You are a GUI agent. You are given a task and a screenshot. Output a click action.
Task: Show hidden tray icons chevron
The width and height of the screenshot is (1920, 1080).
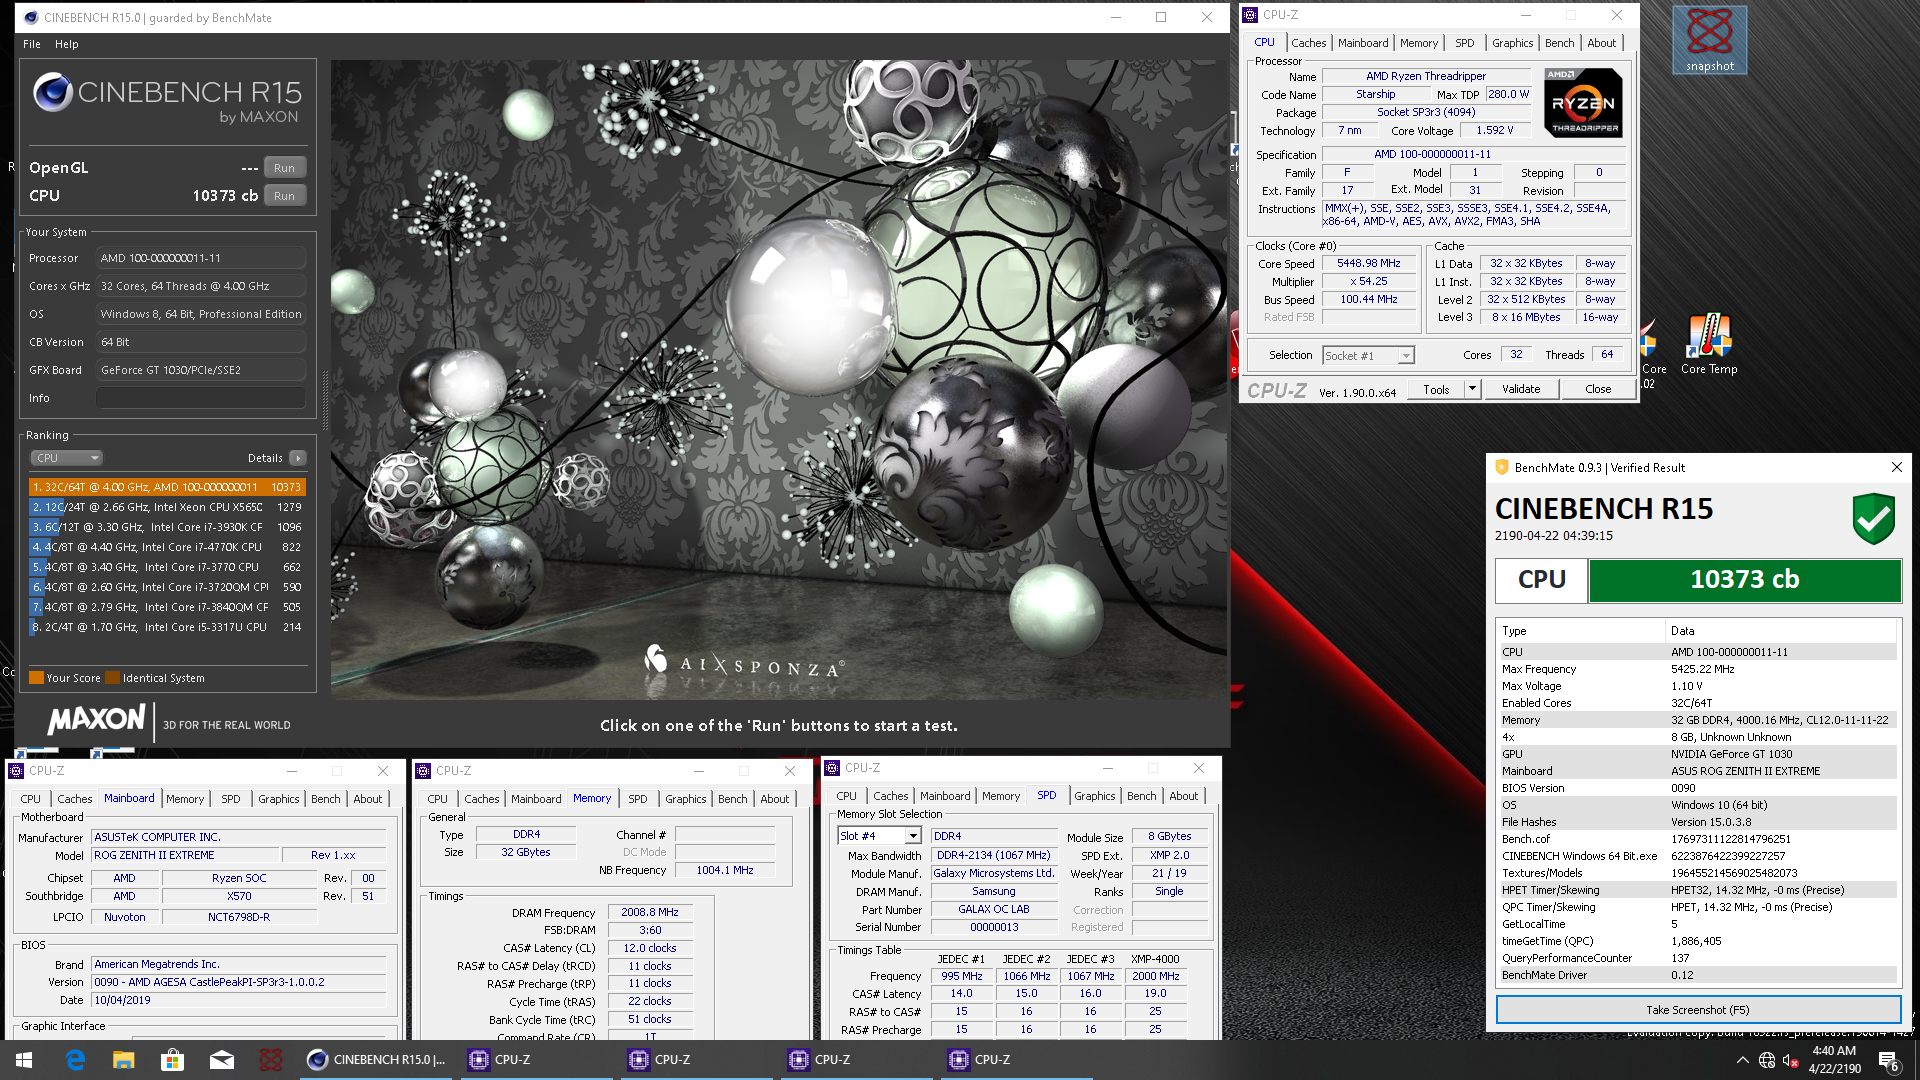click(1742, 1060)
